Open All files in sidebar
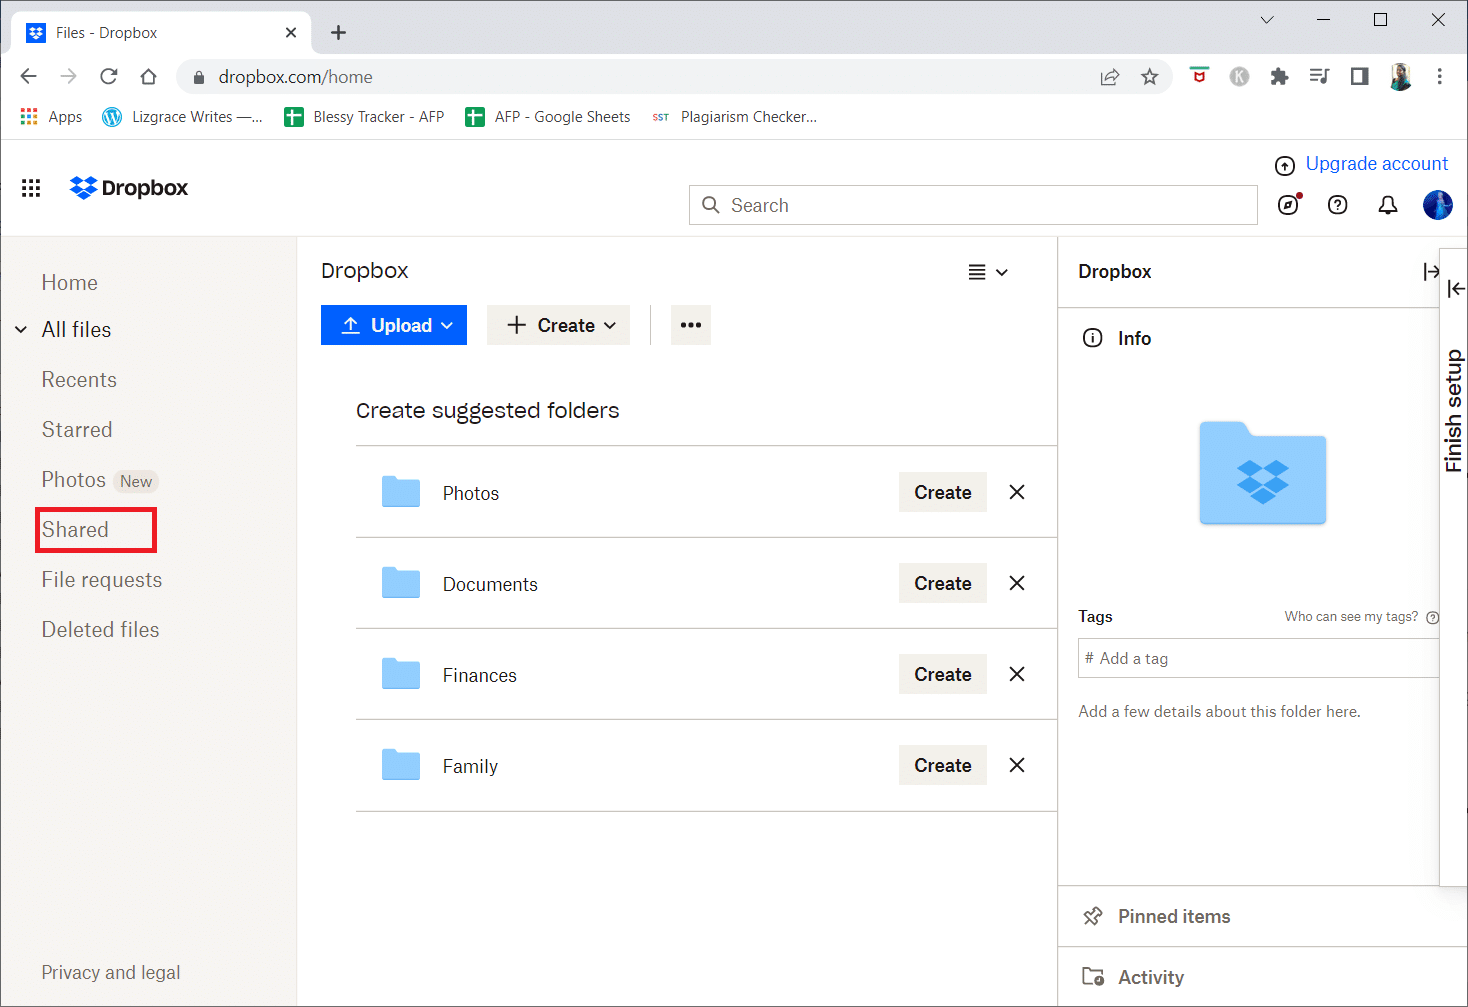Screen dimensions: 1468x1007 [77, 330]
